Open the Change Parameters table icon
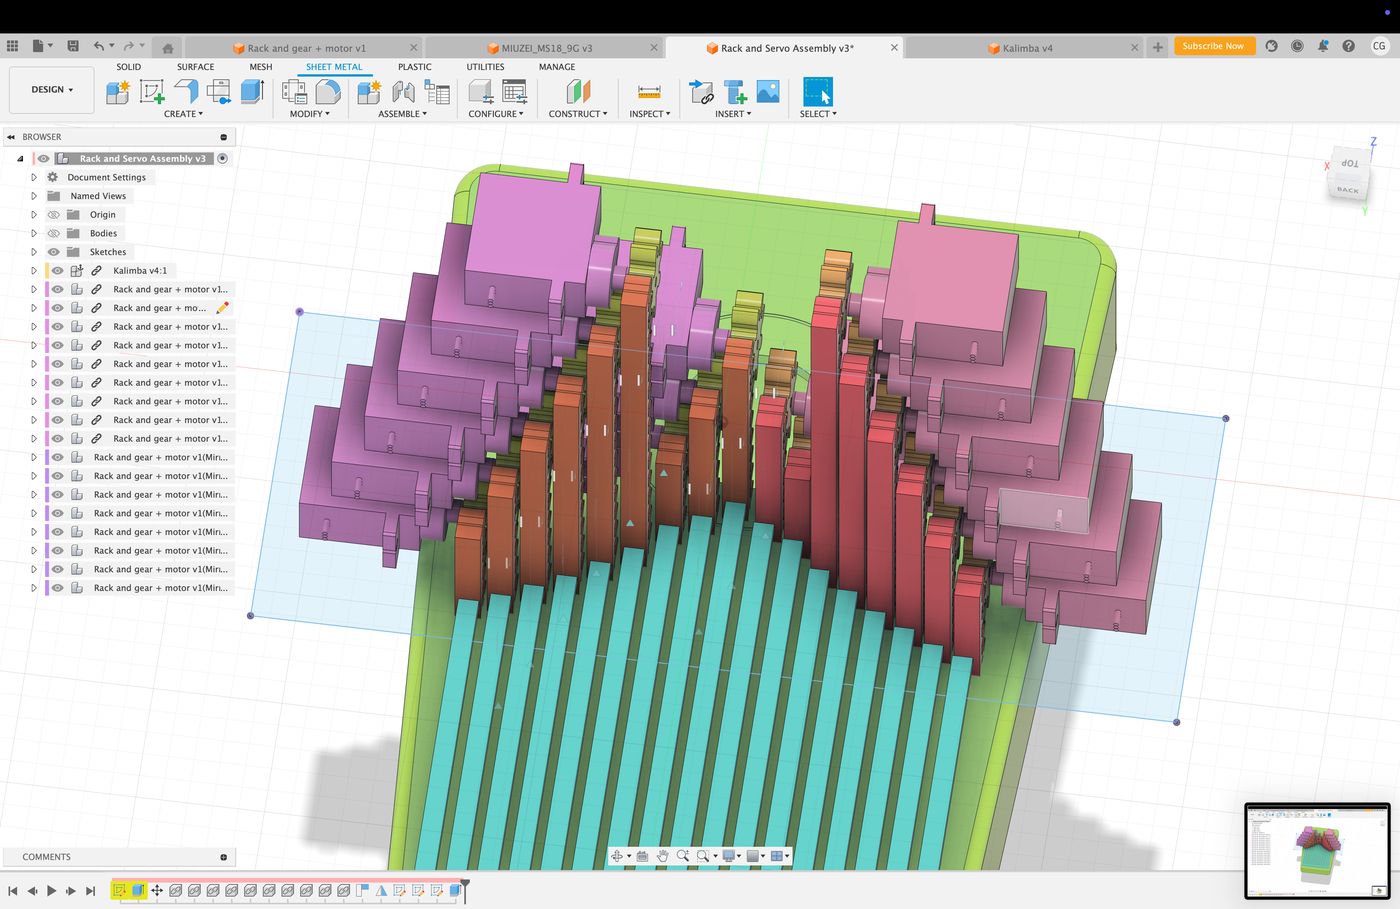Screen dimensions: 1400x909 [x=515, y=92]
